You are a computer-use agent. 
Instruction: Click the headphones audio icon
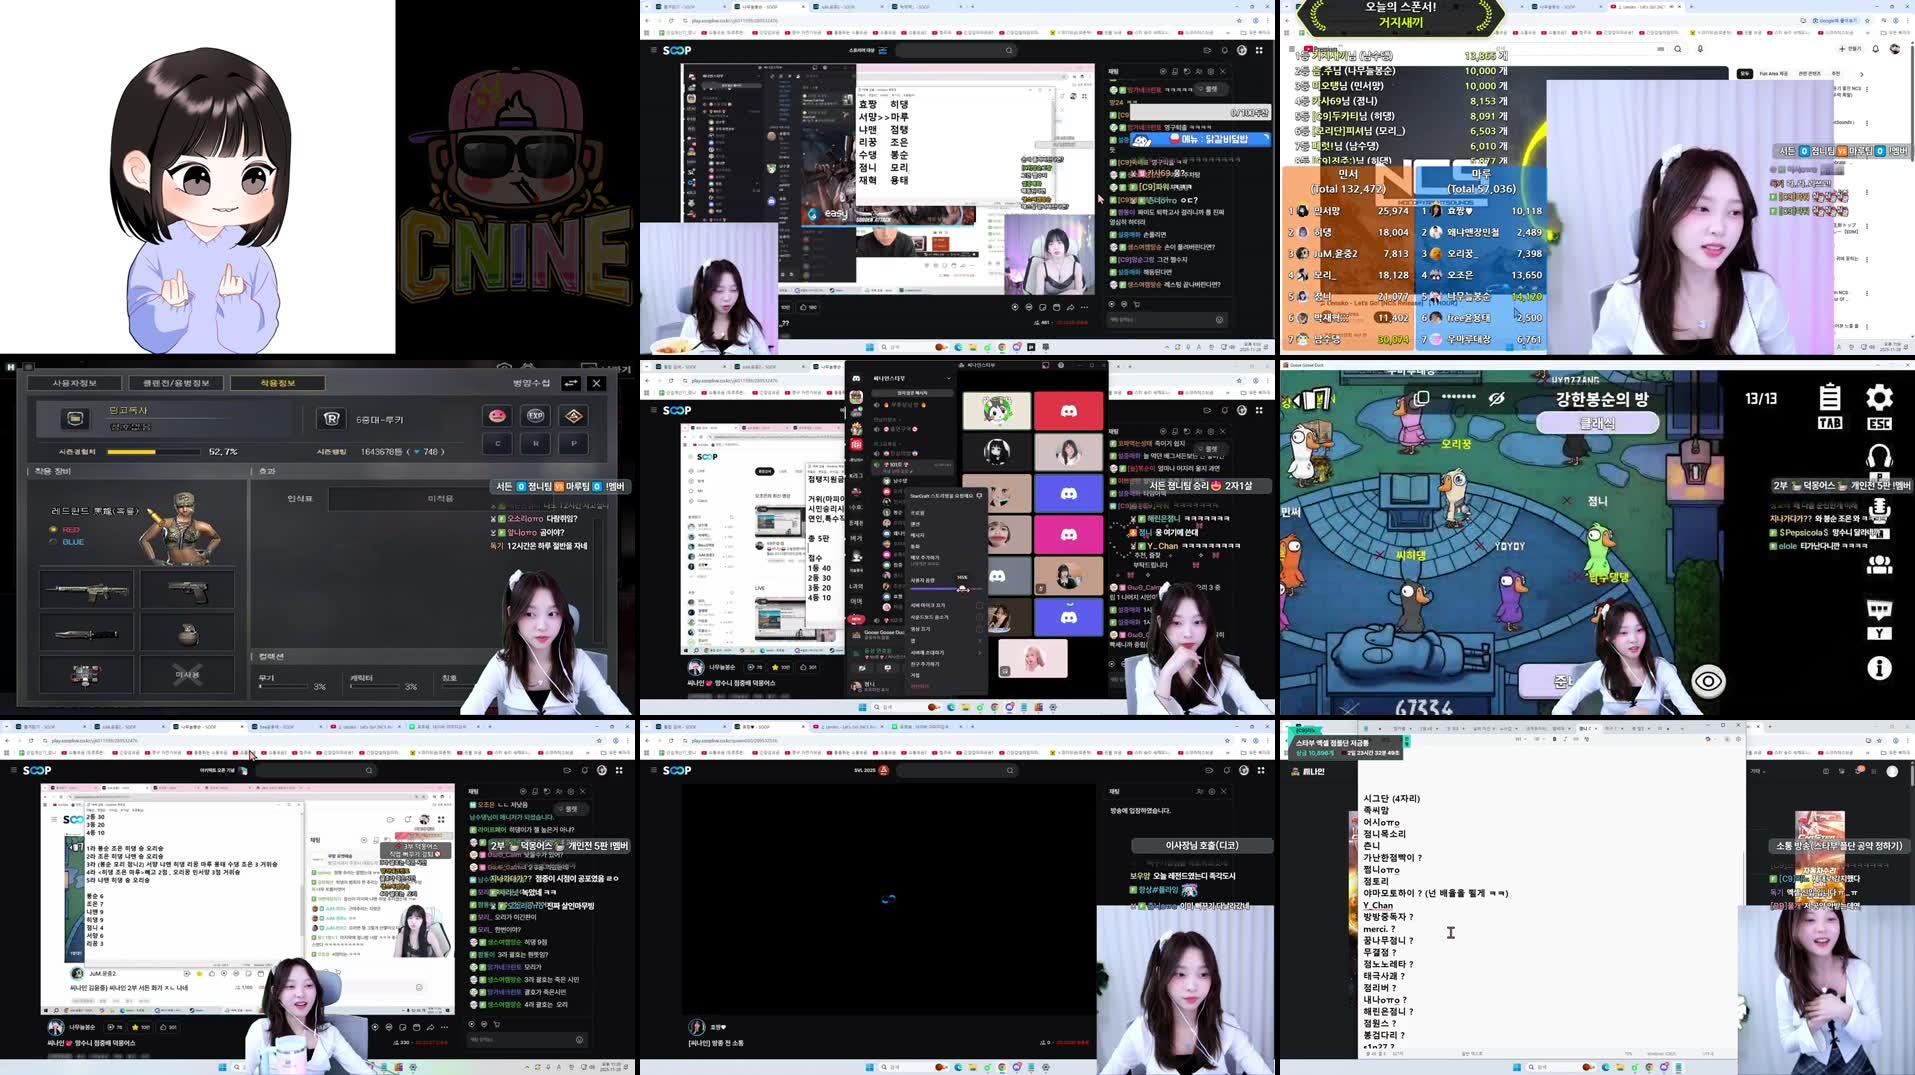[x=1881, y=454]
